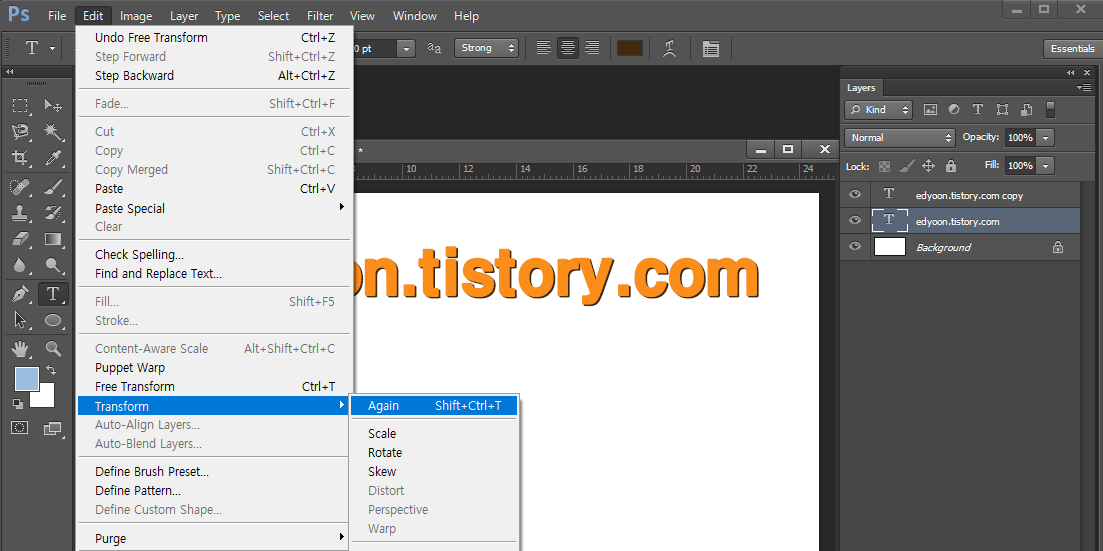The width and height of the screenshot is (1103, 551).
Task: Select the Hand tool
Action: click(20, 348)
